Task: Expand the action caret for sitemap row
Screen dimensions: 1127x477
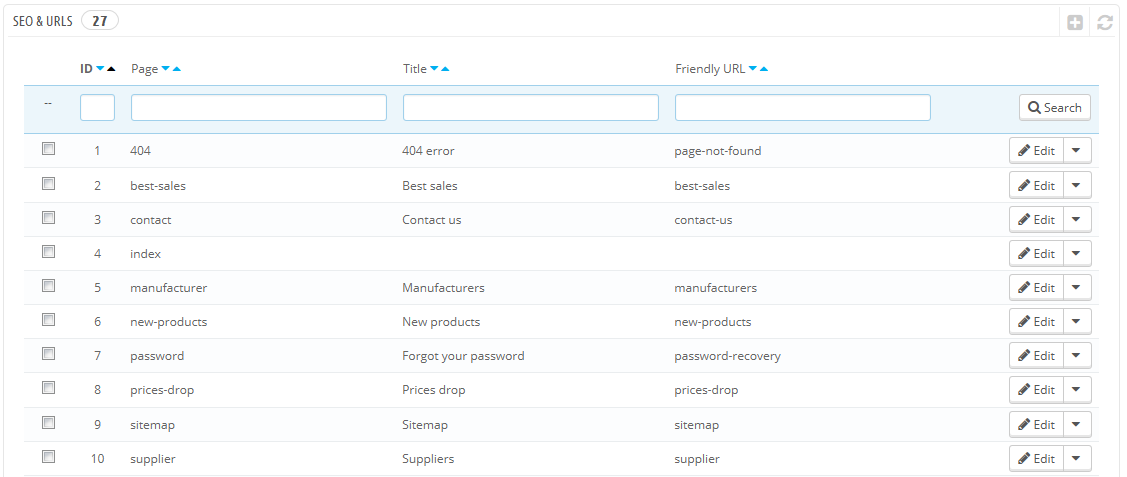Action: click(1076, 424)
